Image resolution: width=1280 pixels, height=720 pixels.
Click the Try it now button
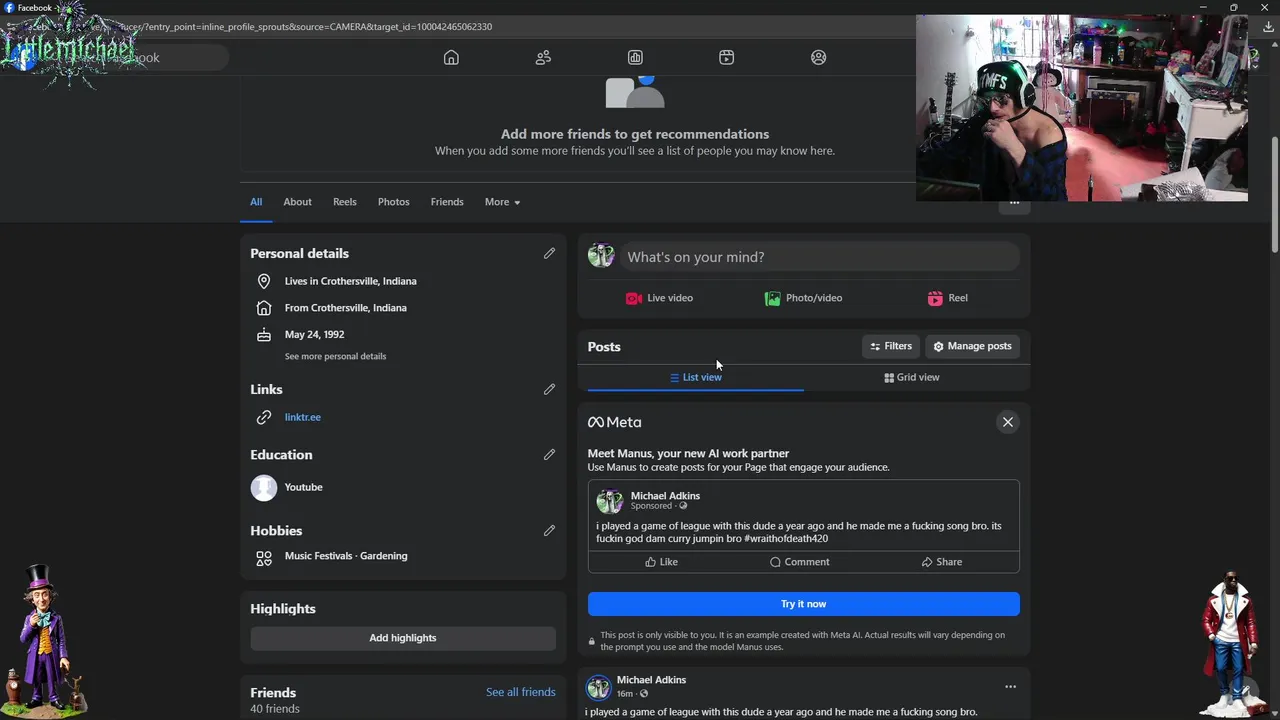click(x=803, y=604)
